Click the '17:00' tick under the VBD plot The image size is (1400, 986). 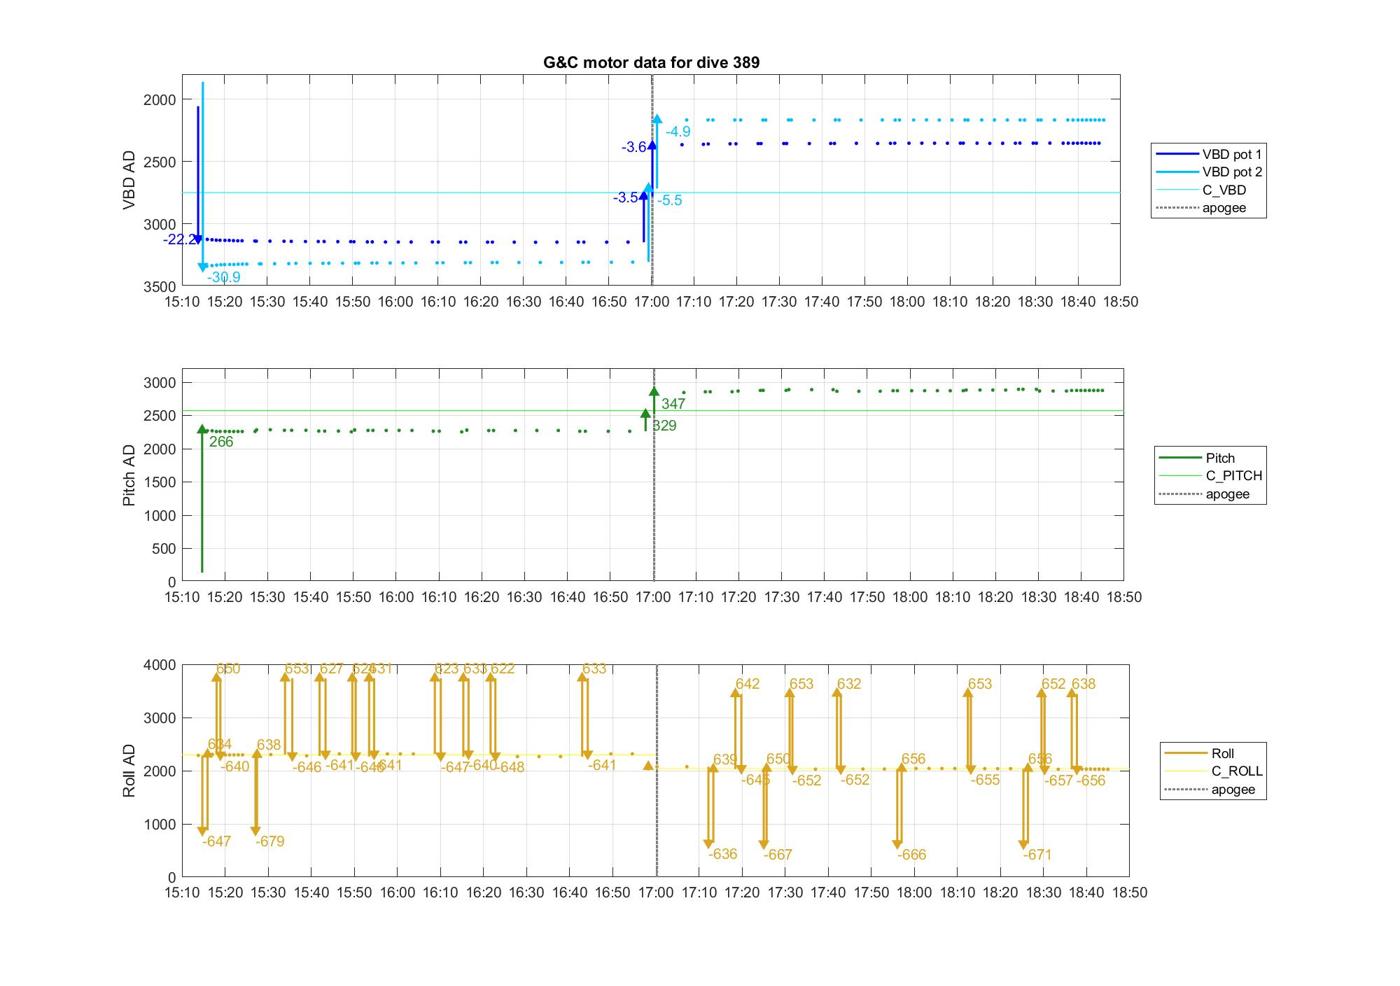[652, 302]
